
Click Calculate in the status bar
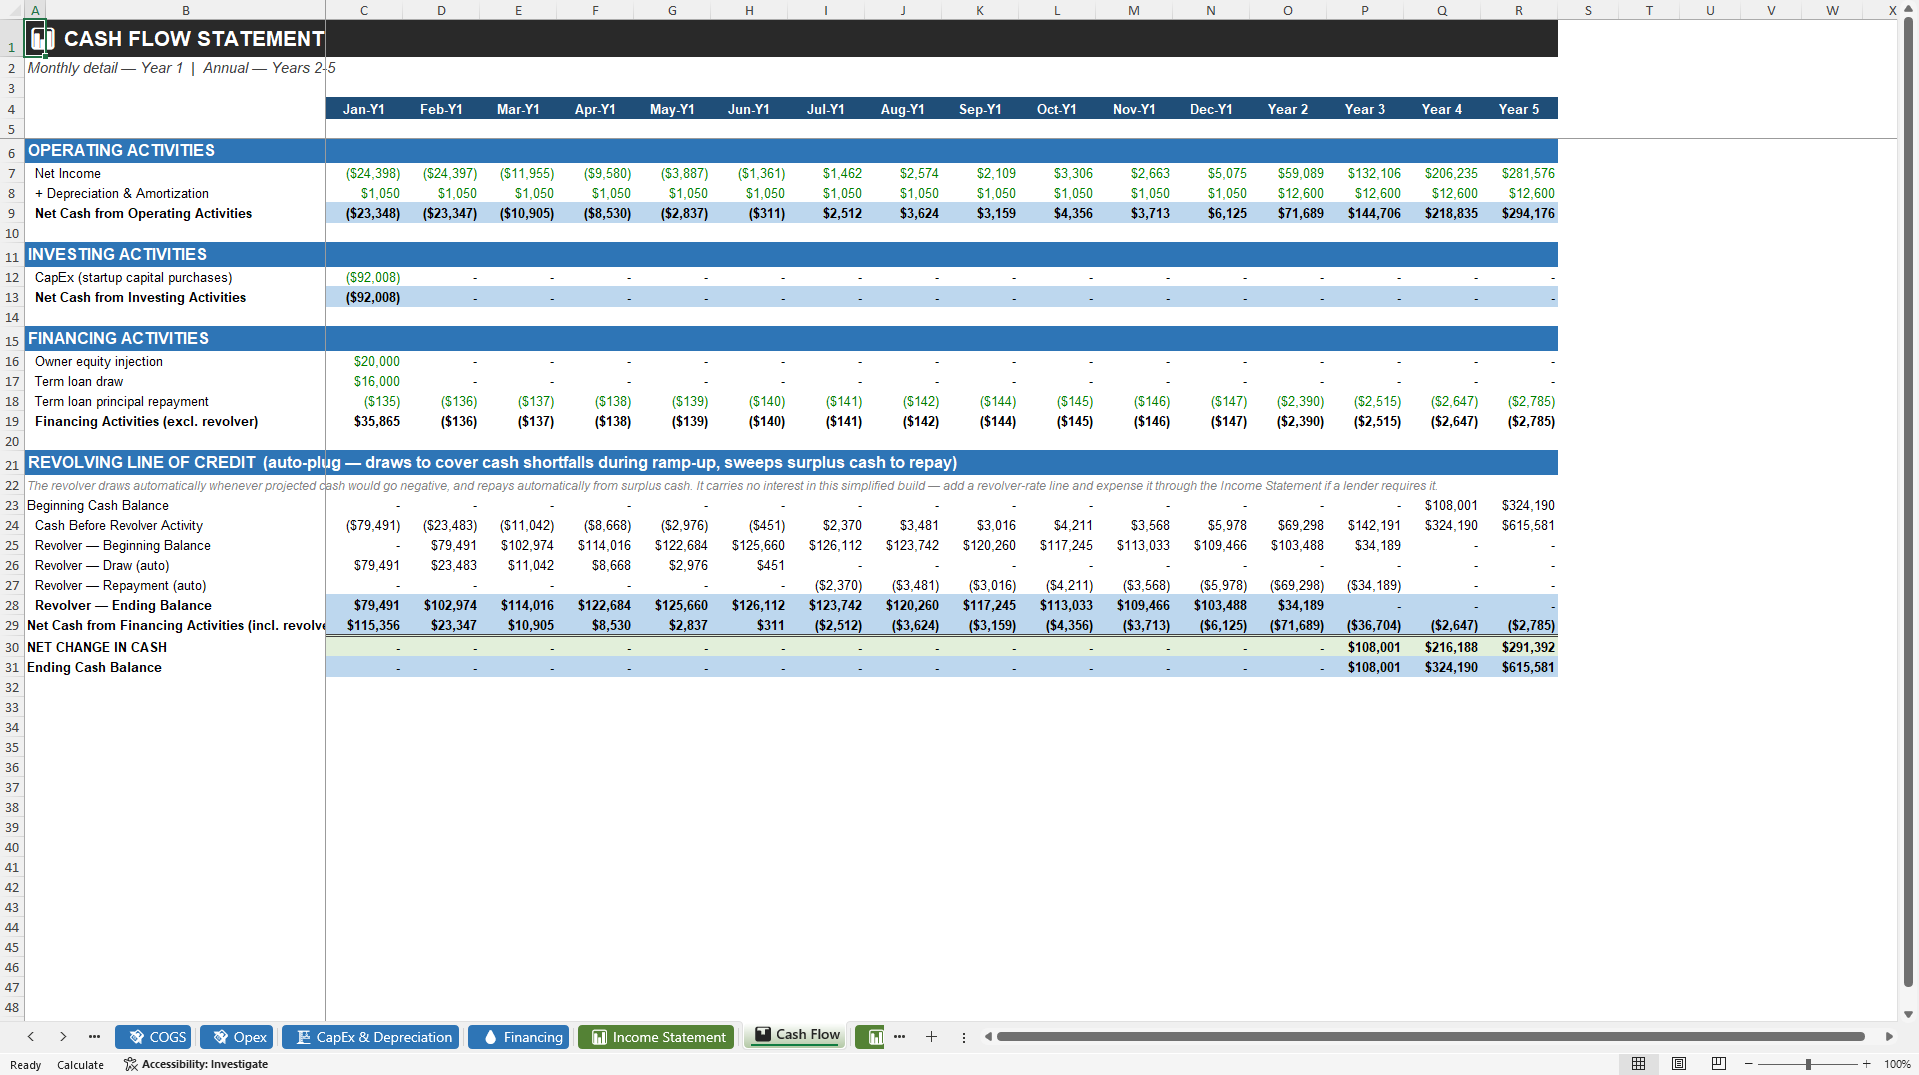(x=80, y=1065)
